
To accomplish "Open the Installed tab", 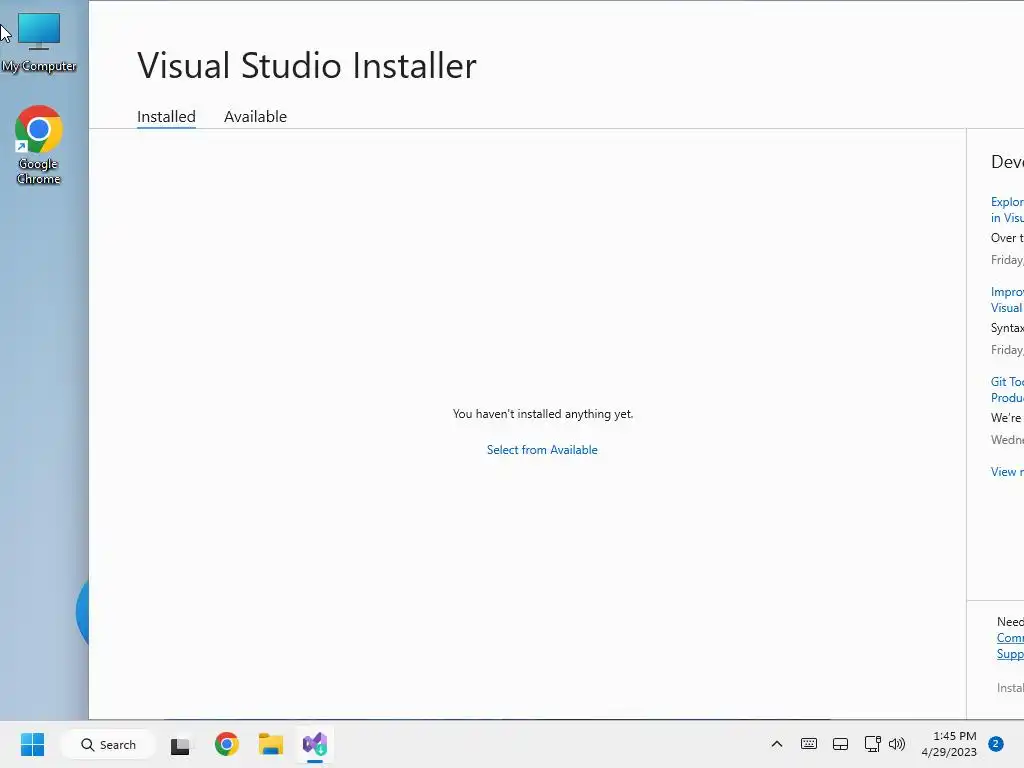I will (x=166, y=116).
